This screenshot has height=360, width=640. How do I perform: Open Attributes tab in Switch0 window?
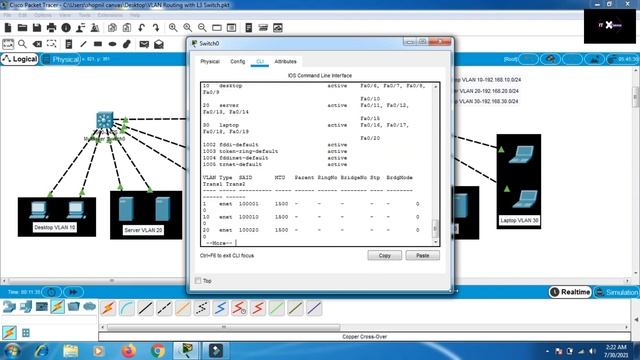tap(285, 62)
